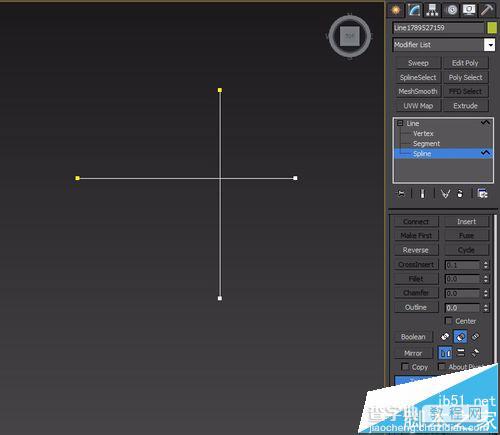Switch to the Modify panel tab
Viewport: 500px width, 435px height.
point(414,10)
